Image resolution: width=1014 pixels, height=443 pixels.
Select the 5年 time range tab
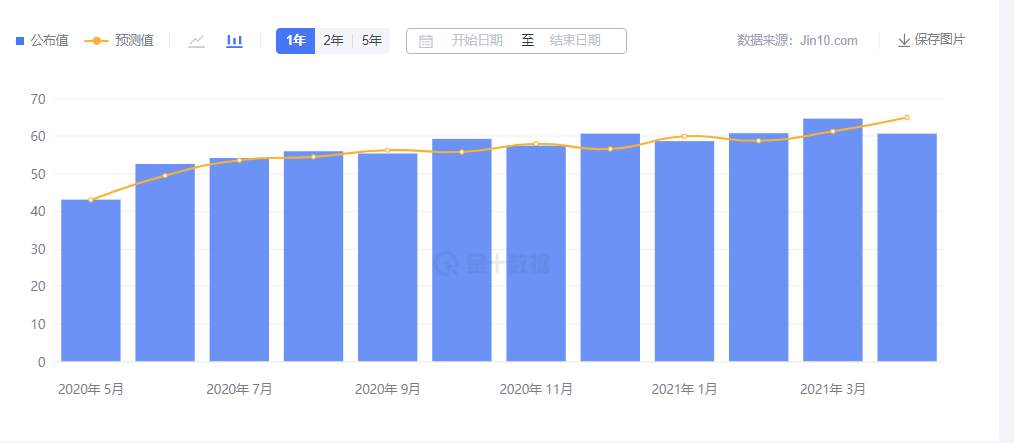pyautogui.click(x=371, y=41)
